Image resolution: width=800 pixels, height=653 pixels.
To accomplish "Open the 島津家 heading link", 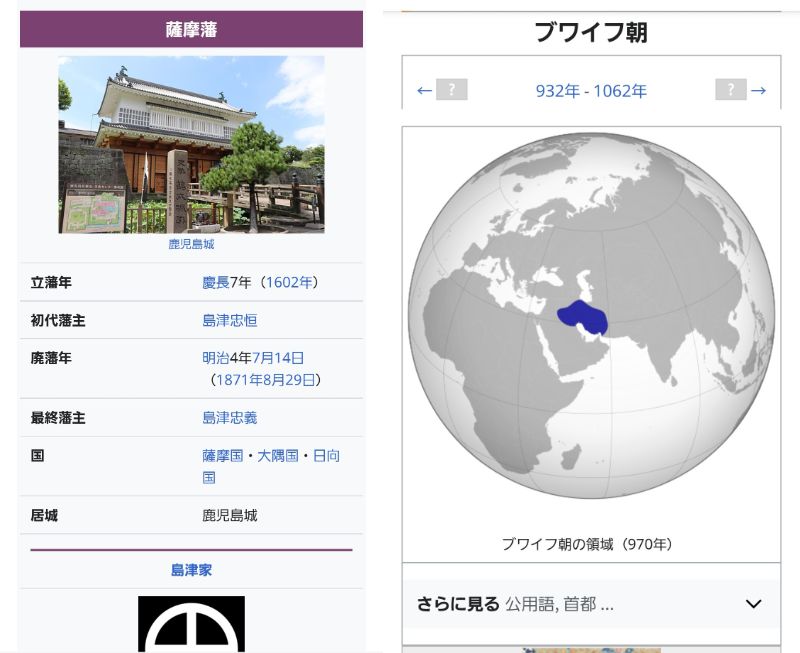I will coord(191,570).
